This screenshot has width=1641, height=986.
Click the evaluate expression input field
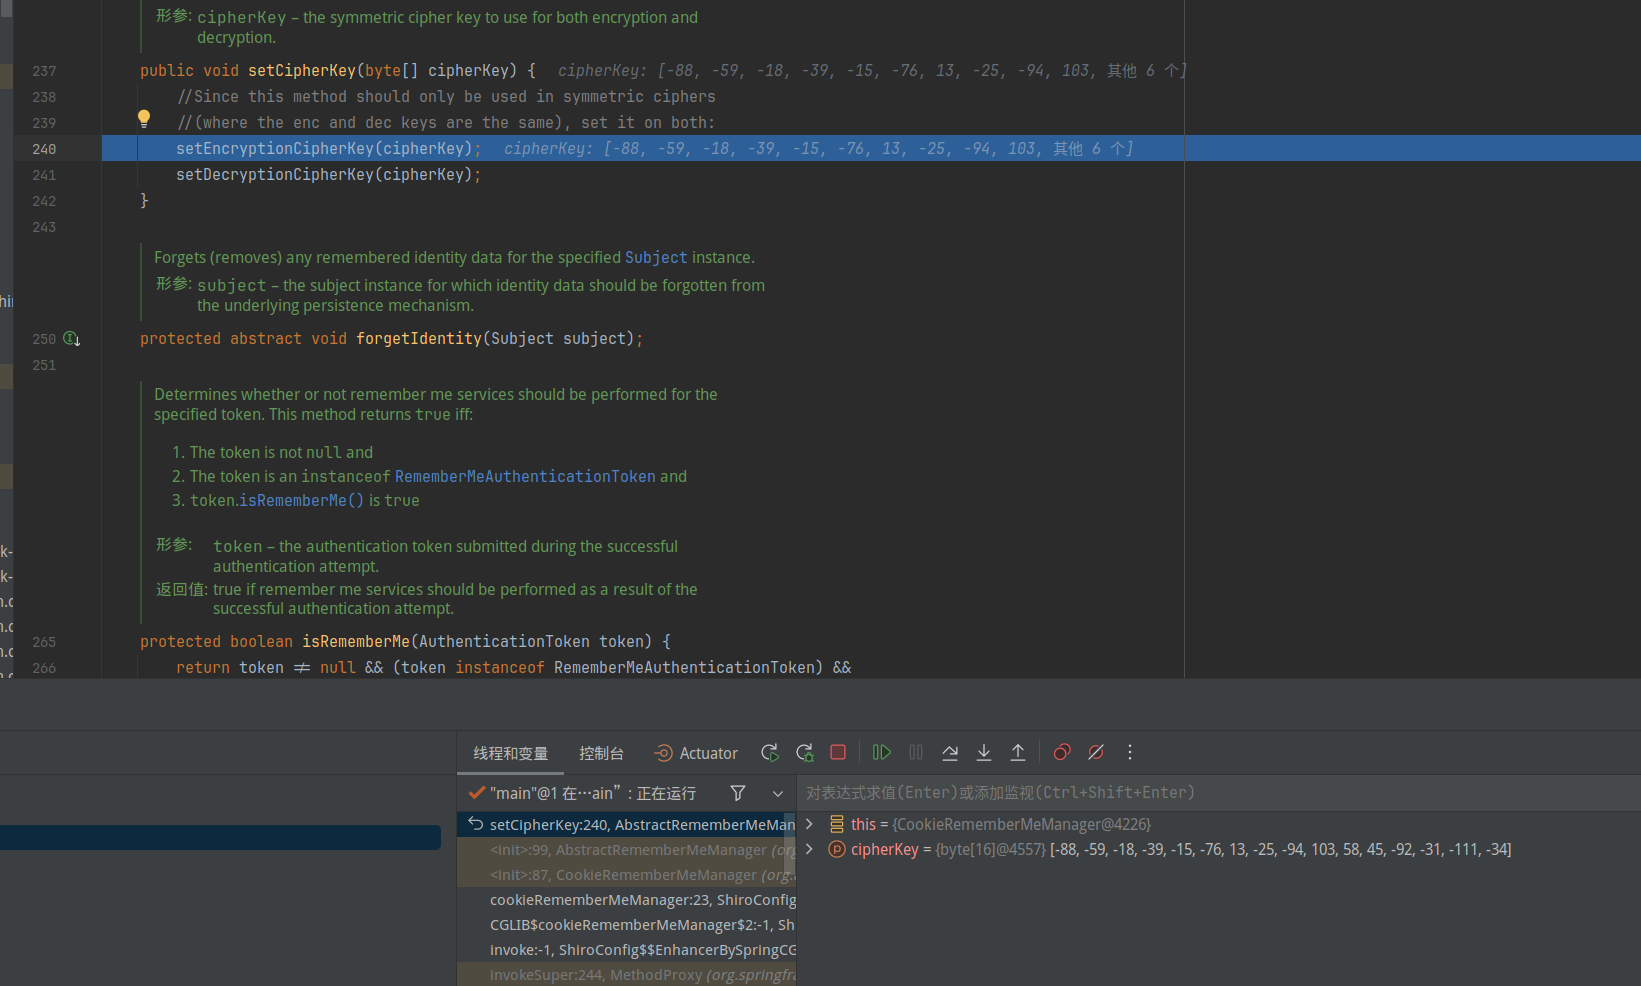(1218, 793)
